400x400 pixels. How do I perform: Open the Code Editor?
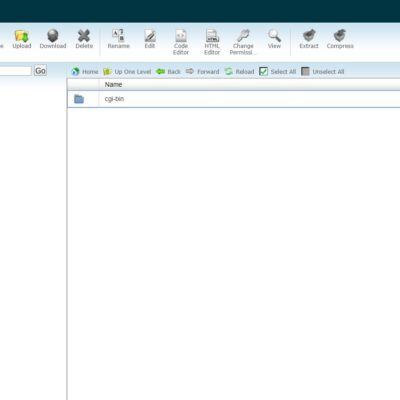point(181,36)
